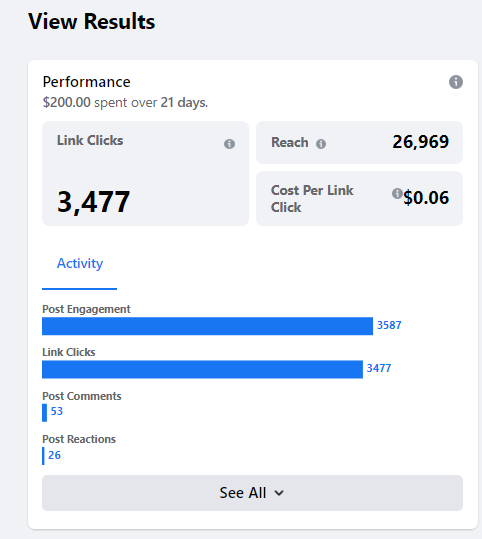
Task: Click the Cost Per Link Click info icon
Action: pos(397,194)
